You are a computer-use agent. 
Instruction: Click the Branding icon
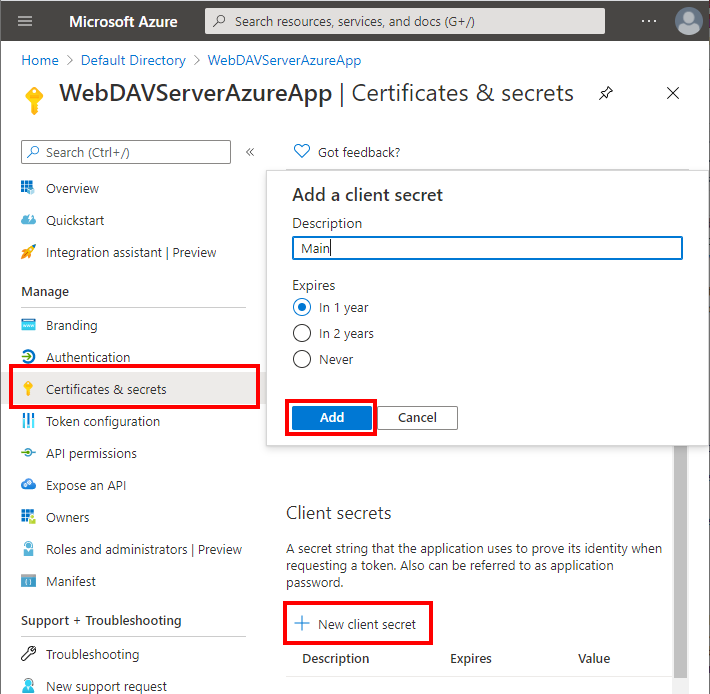click(x=28, y=325)
